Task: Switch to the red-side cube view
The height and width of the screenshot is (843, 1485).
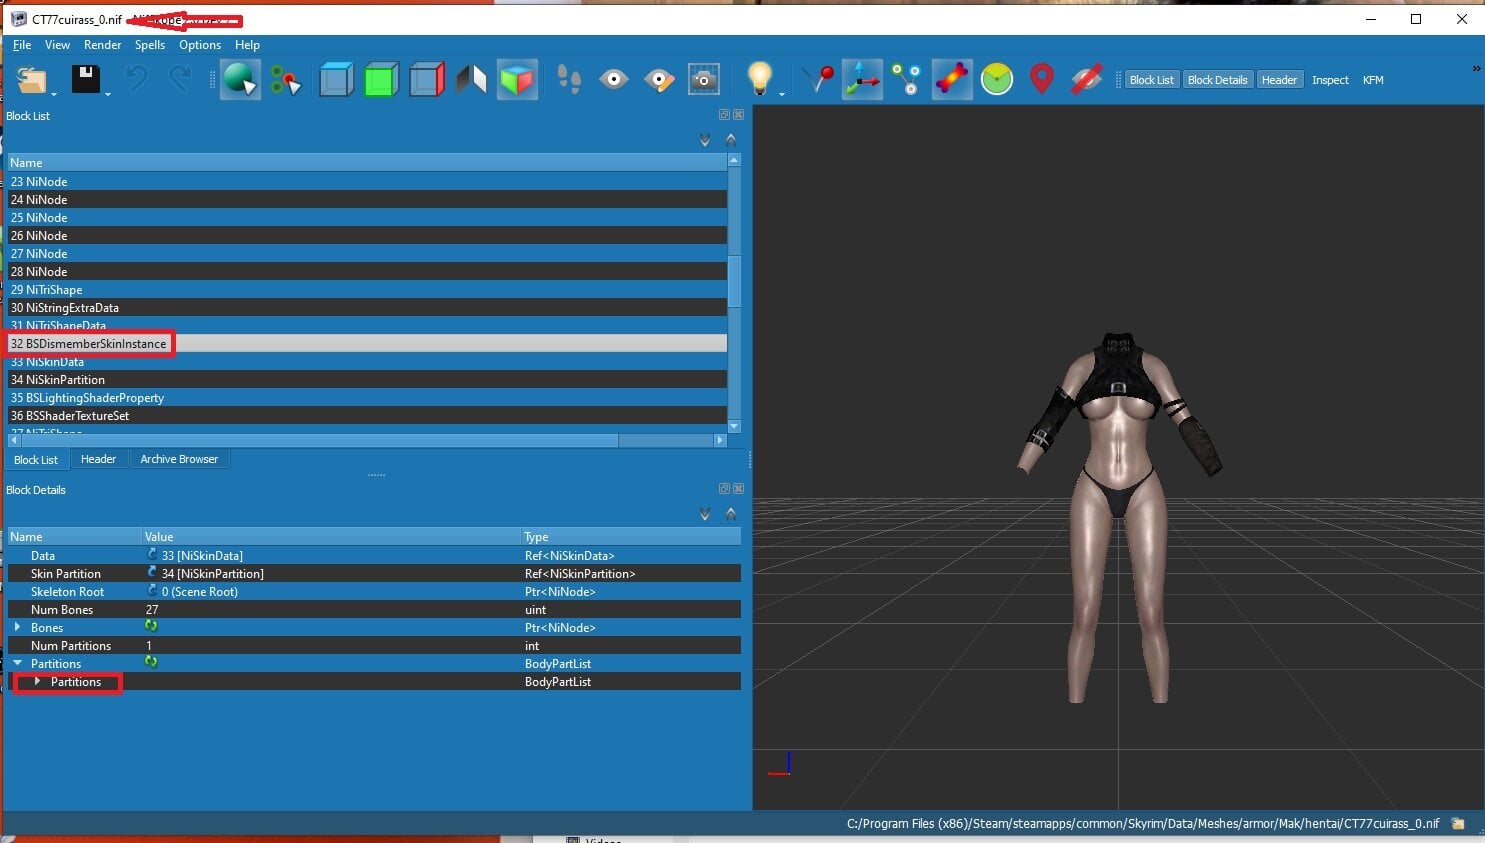Action: (426, 80)
